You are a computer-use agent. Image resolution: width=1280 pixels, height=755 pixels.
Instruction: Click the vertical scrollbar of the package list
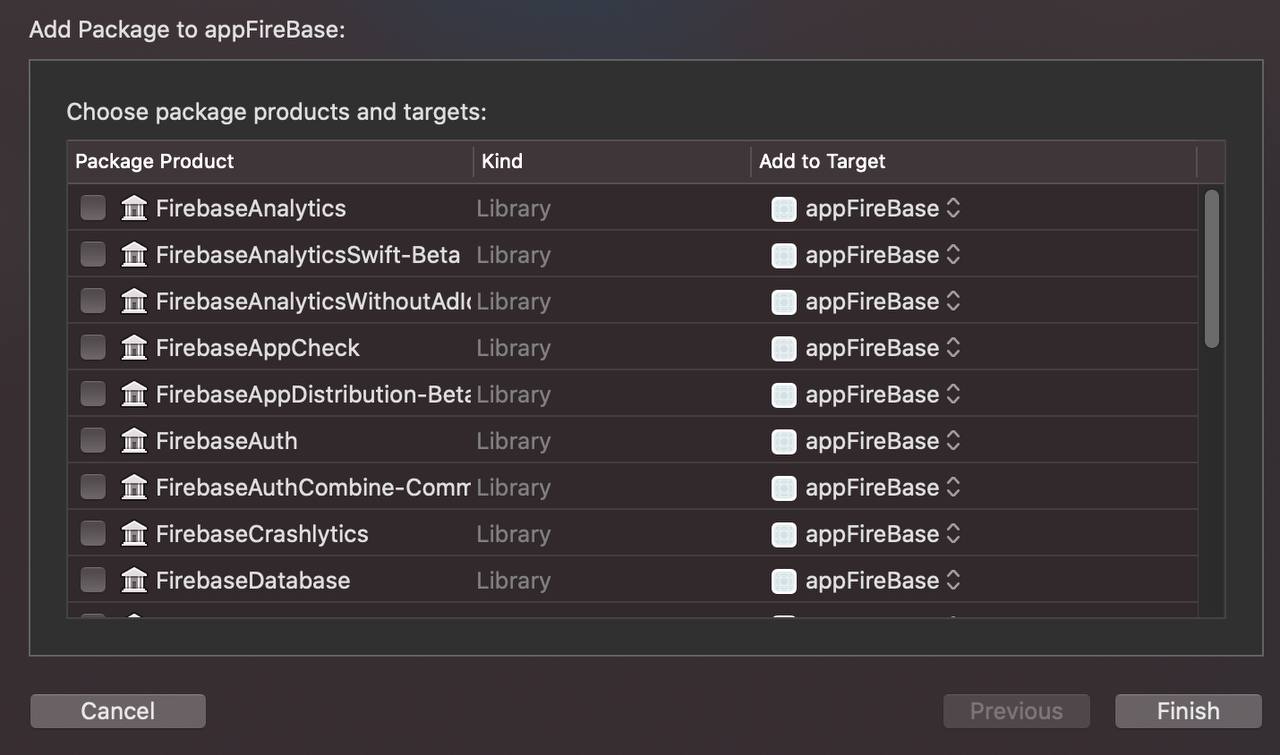pyautogui.click(x=1211, y=269)
